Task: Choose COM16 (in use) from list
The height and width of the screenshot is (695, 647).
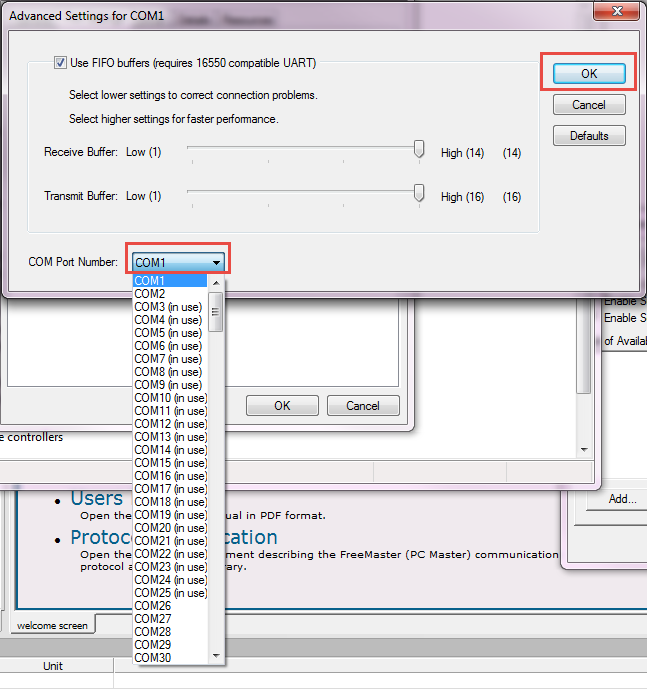Action: click(x=170, y=476)
